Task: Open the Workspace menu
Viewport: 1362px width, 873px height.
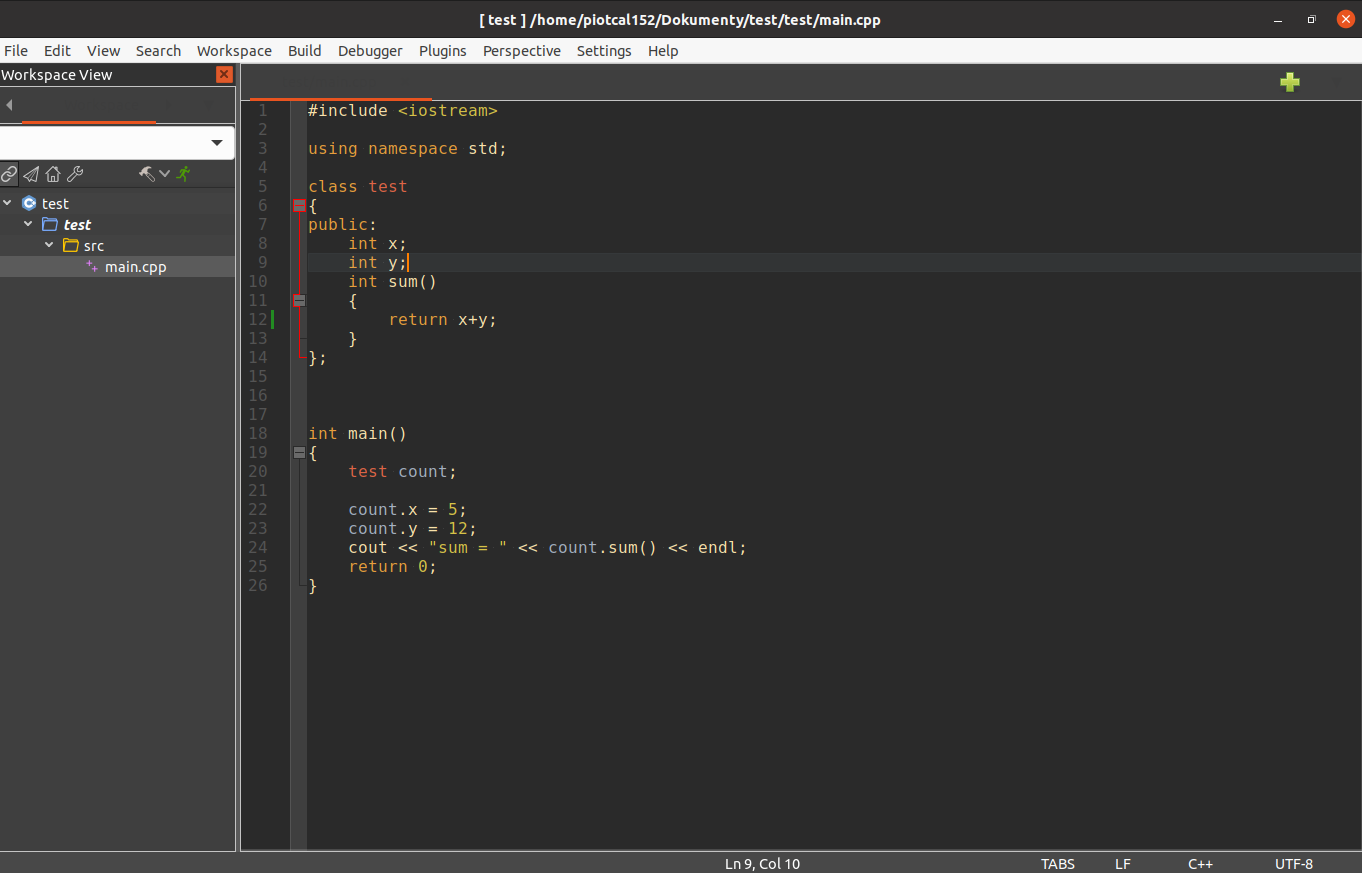Action: (x=234, y=51)
